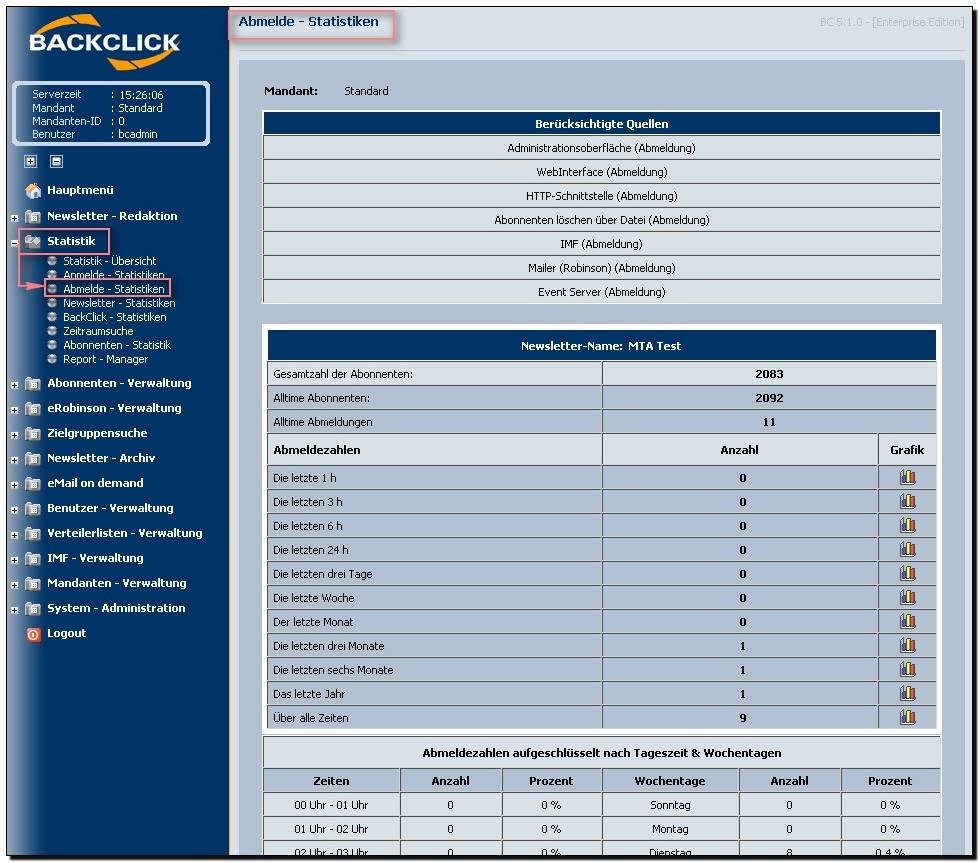Open chart icon for Die letzten sechs Monate

coord(908,670)
